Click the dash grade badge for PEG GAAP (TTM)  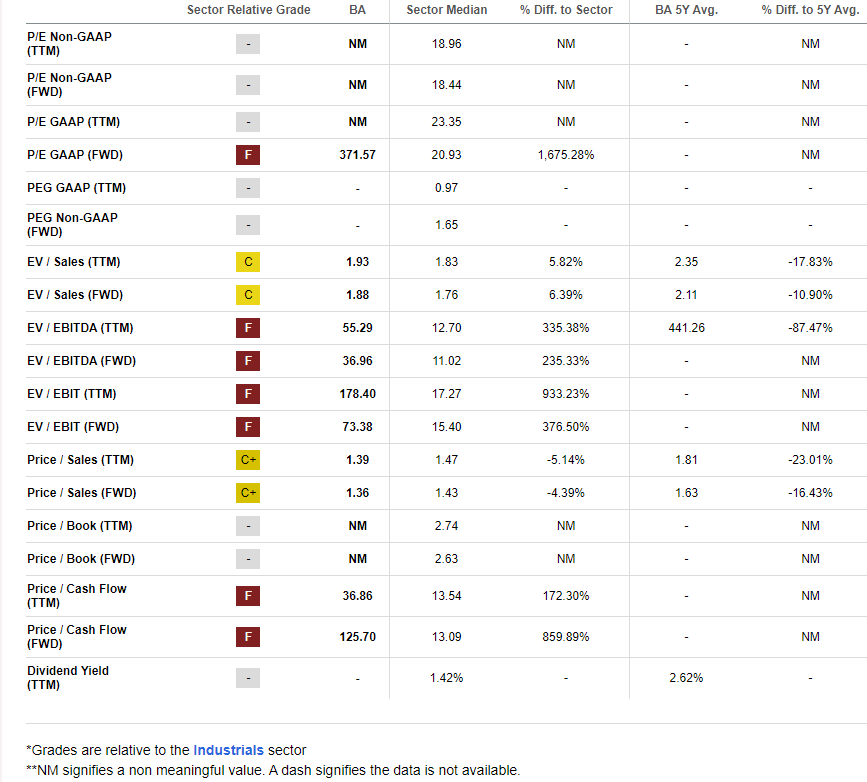point(248,188)
